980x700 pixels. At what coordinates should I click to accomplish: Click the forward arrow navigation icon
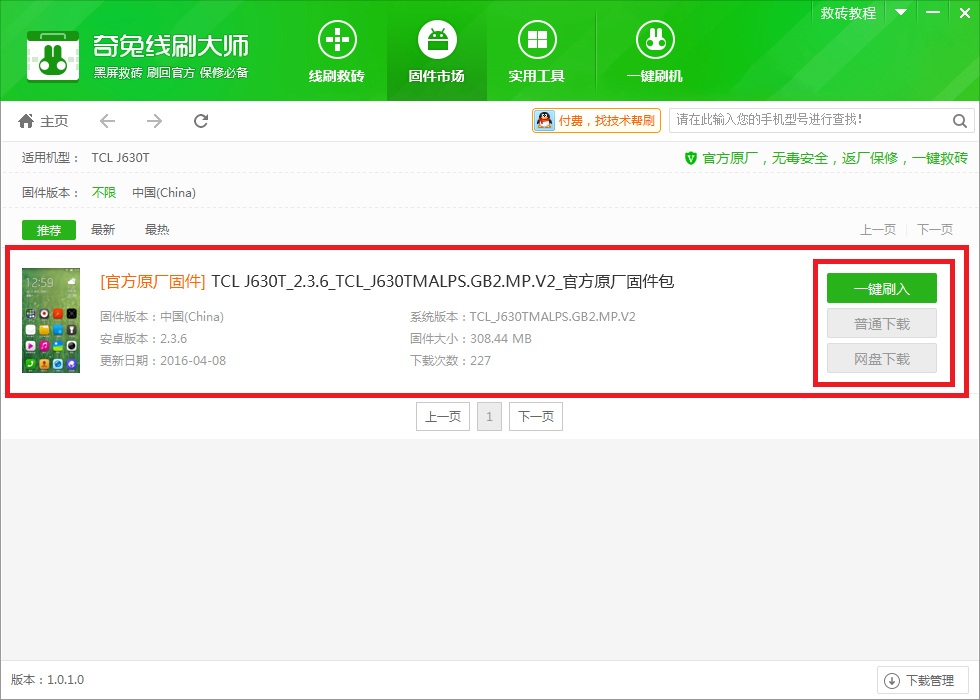point(154,121)
